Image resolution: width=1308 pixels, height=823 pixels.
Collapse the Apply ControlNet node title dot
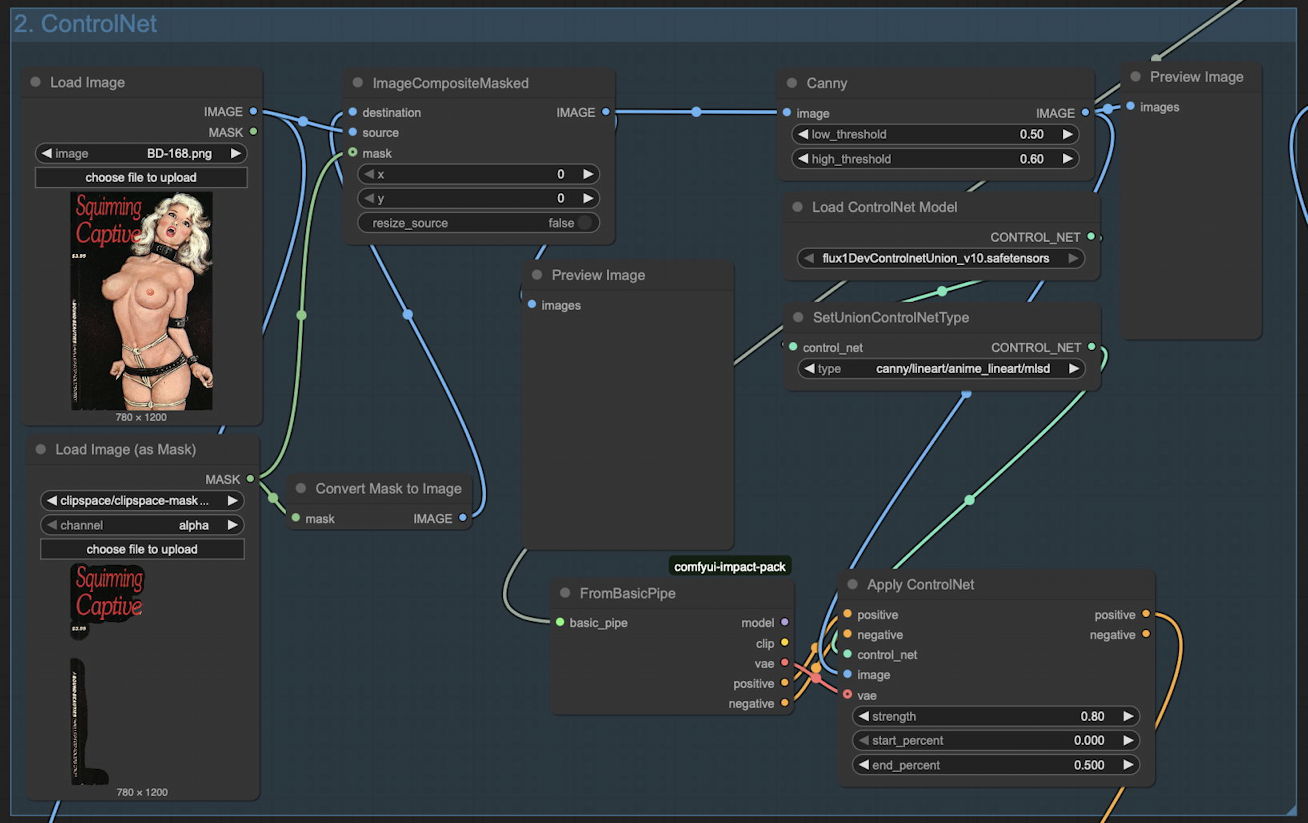[x=853, y=585]
